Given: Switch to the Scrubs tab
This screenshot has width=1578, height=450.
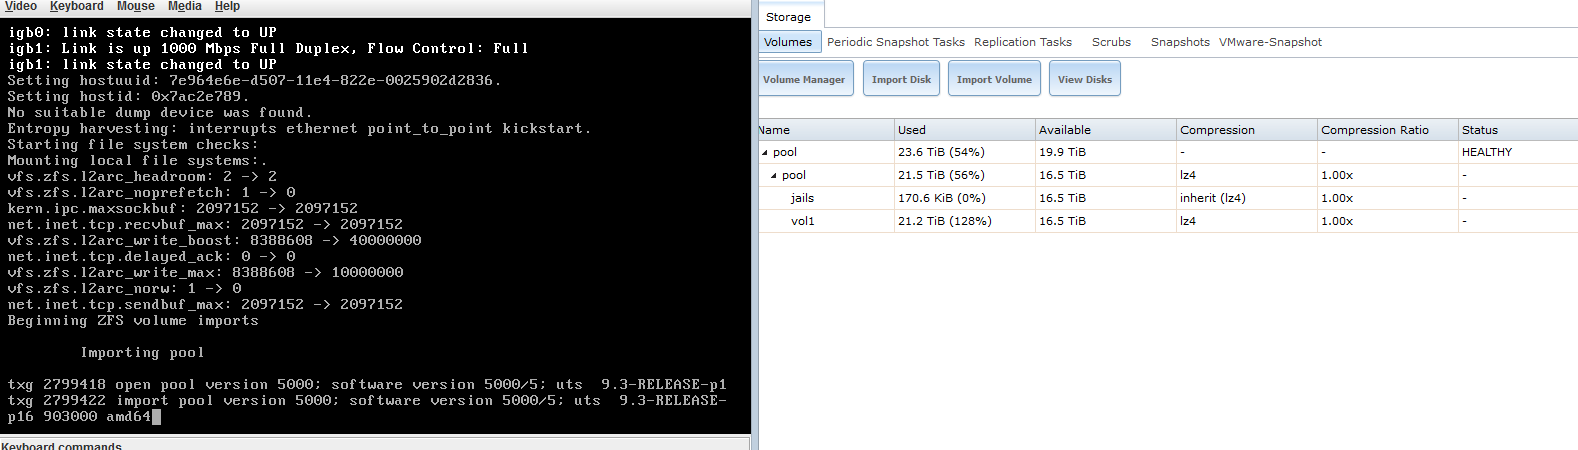Looking at the screenshot, I should tap(1111, 42).
